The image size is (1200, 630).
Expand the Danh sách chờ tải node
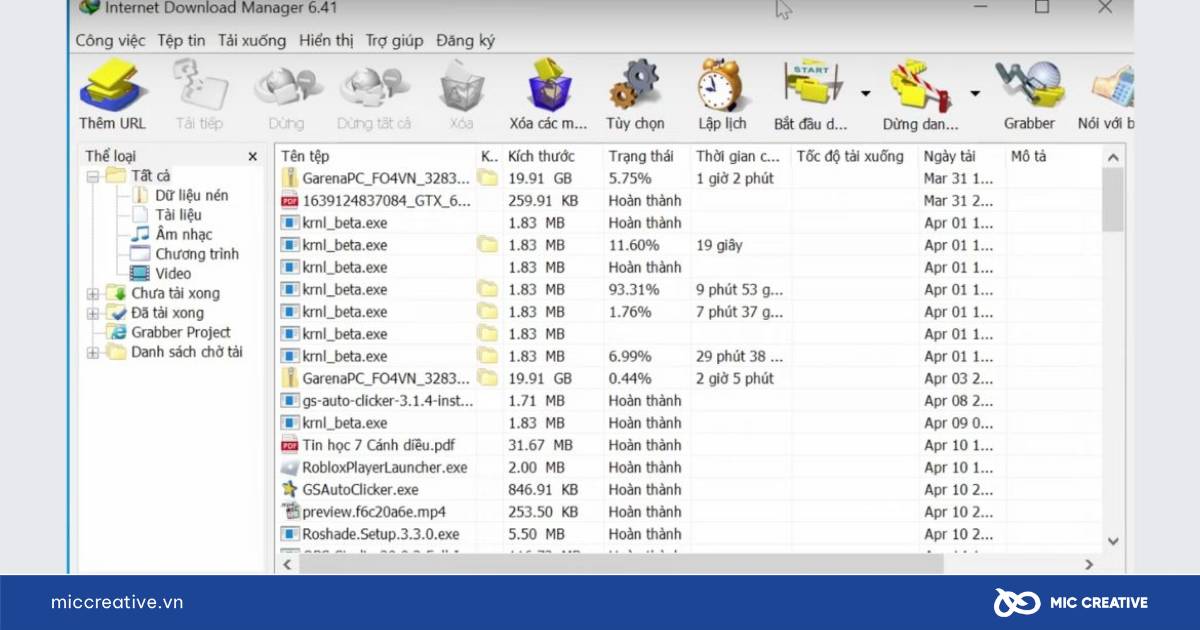coord(93,352)
